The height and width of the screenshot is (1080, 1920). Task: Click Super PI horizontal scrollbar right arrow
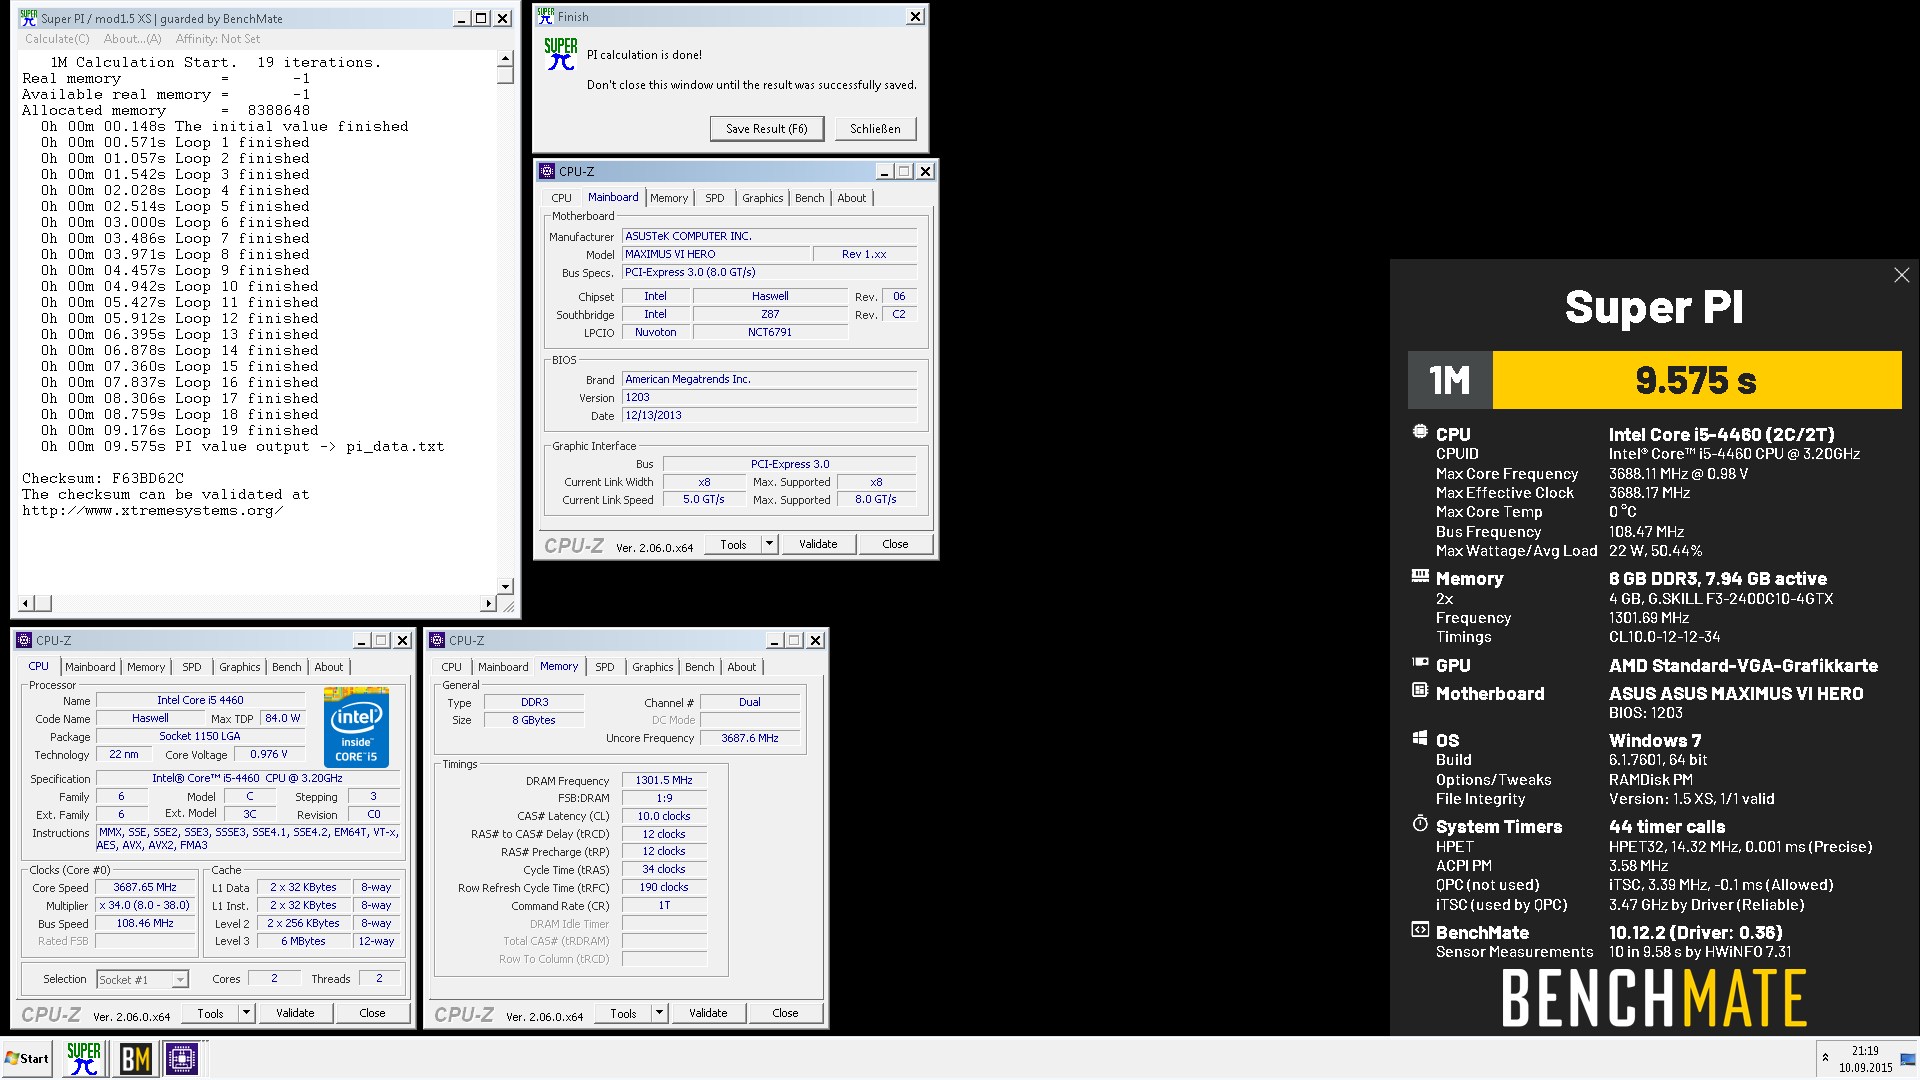point(488,603)
